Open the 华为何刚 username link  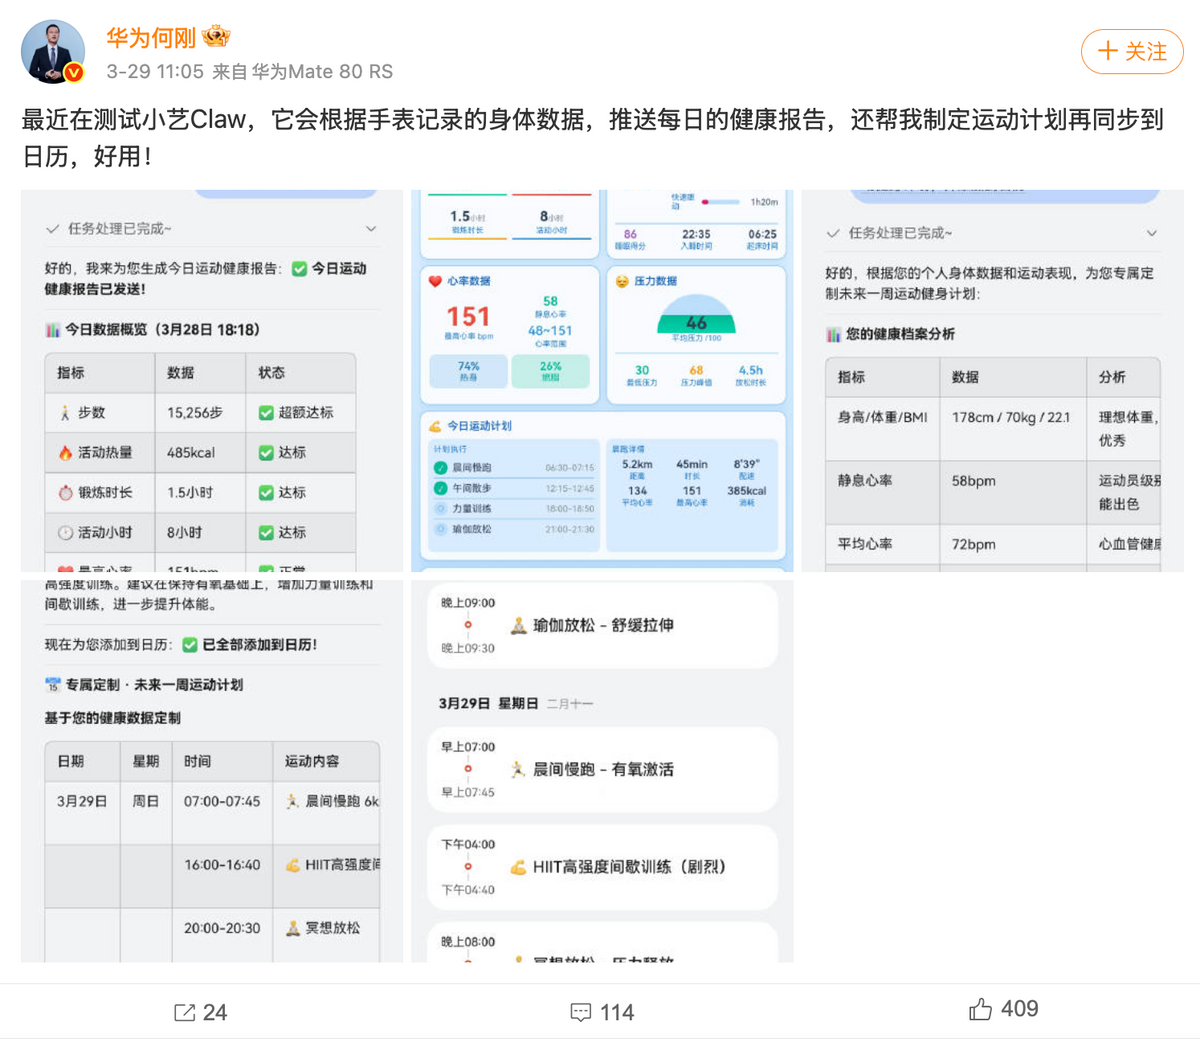point(151,38)
